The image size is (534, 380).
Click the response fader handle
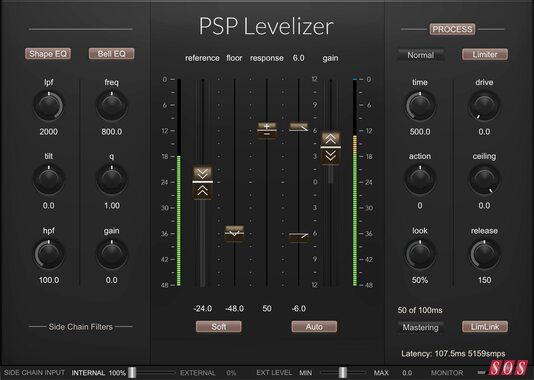267,130
